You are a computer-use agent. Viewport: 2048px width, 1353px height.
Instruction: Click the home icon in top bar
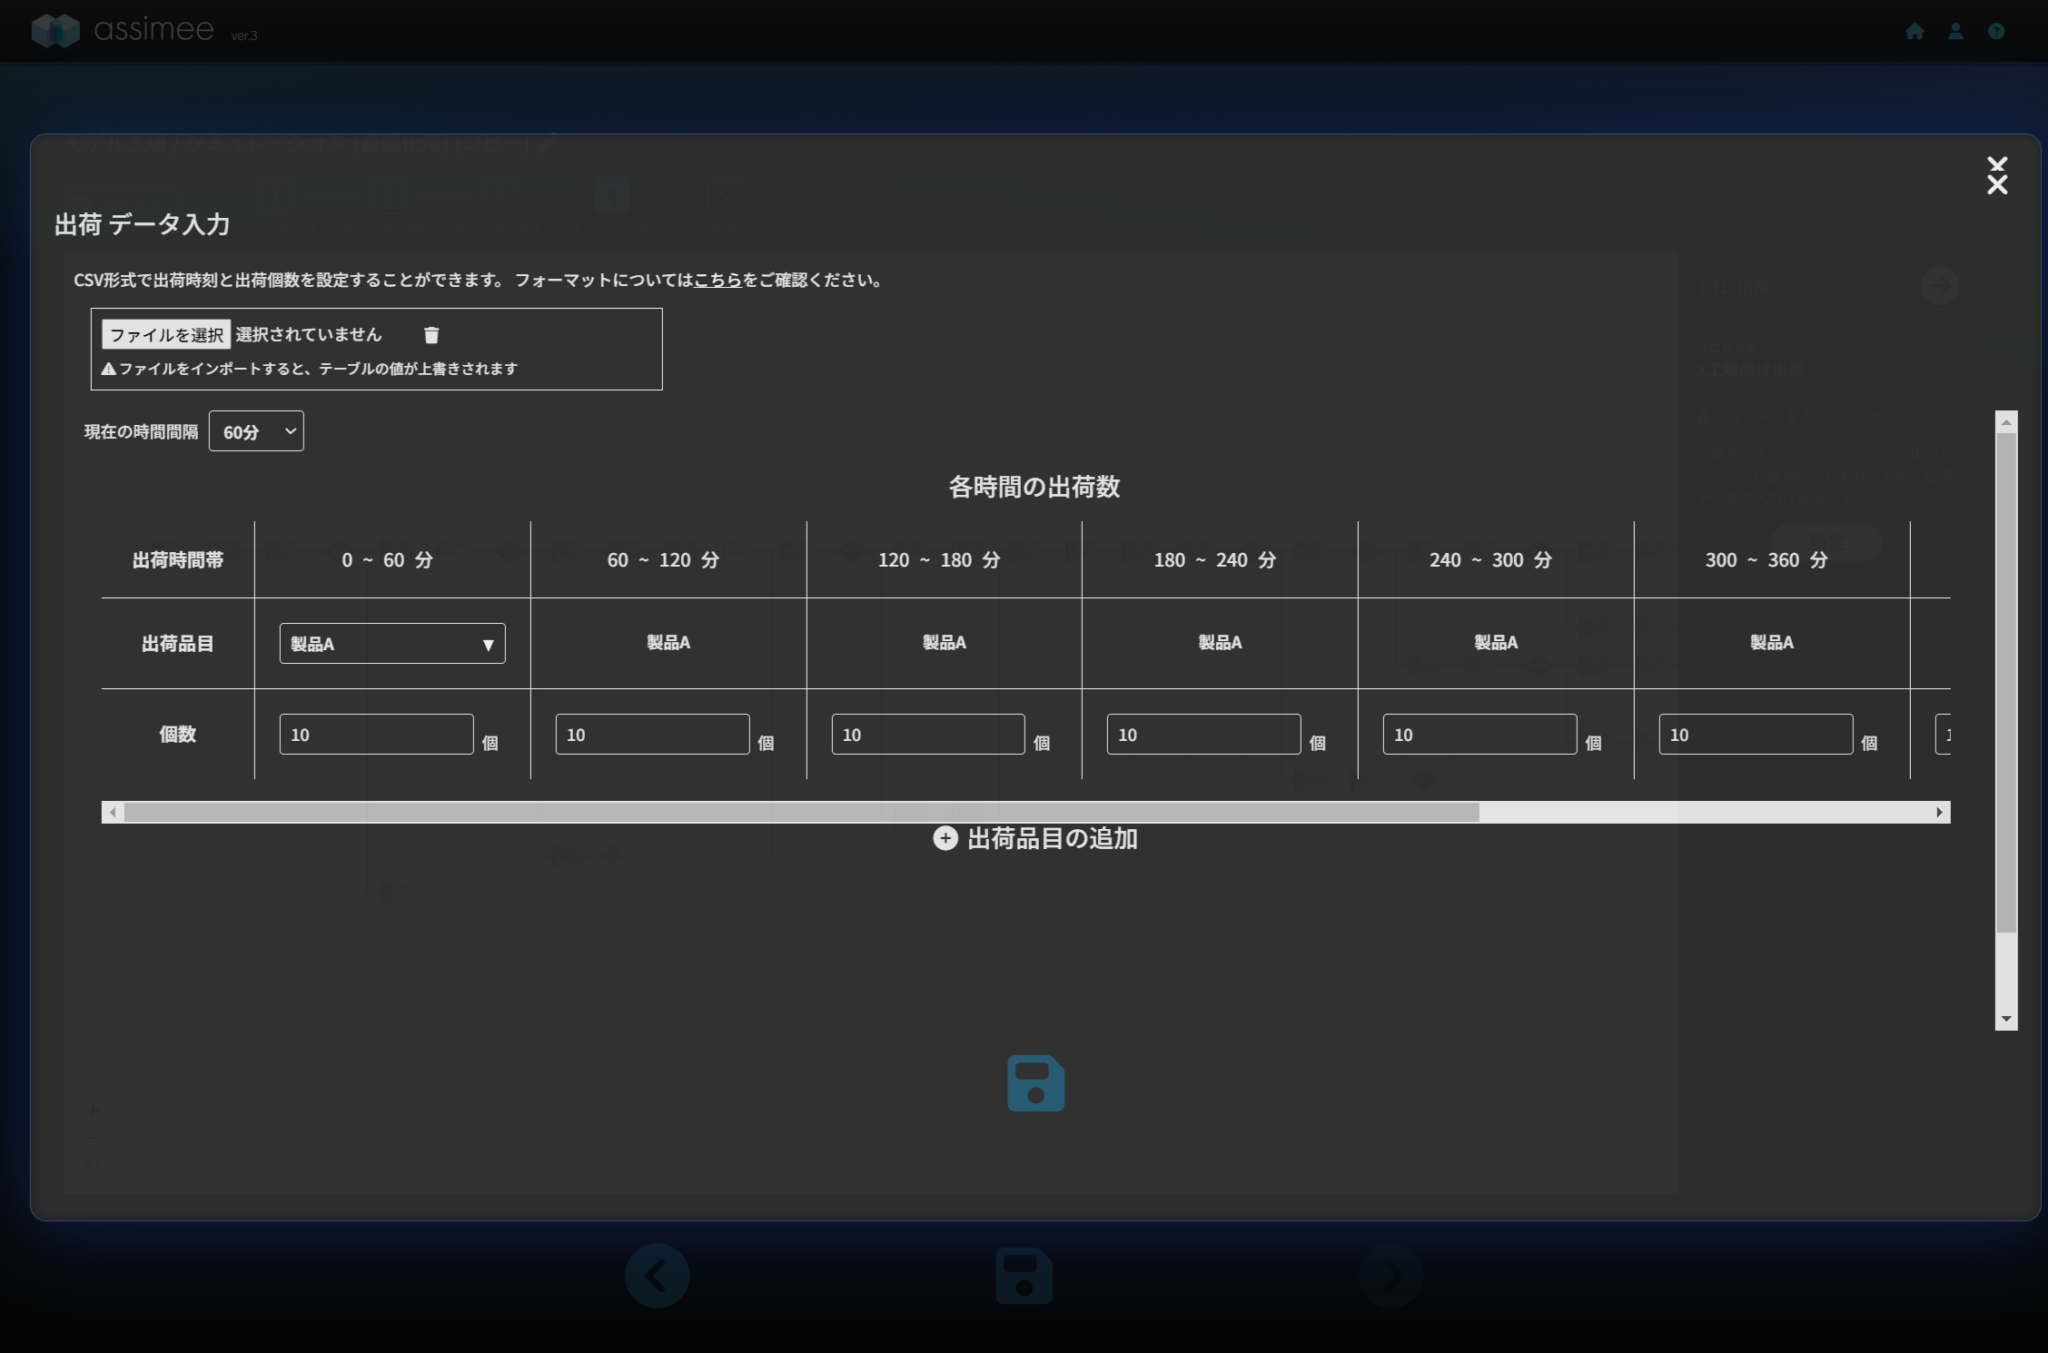pyautogui.click(x=1914, y=31)
